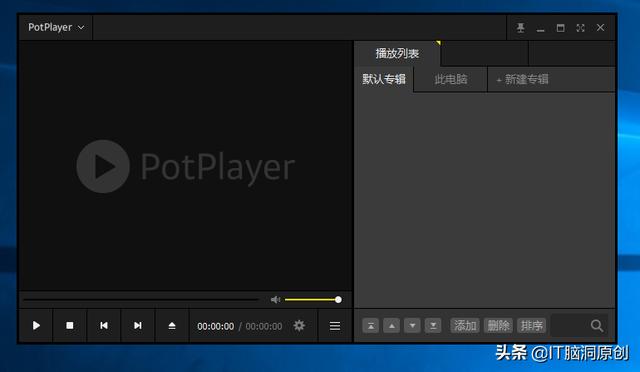Move selected playlist item up
Viewport: 640px width, 372px height.
[391, 325]
